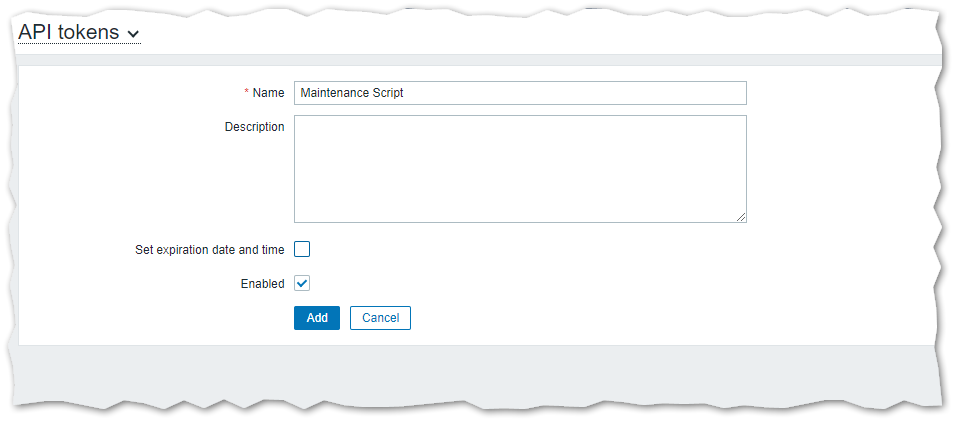
Task: Click the chevron arrow beside API tokens
Action: (134, 34)
